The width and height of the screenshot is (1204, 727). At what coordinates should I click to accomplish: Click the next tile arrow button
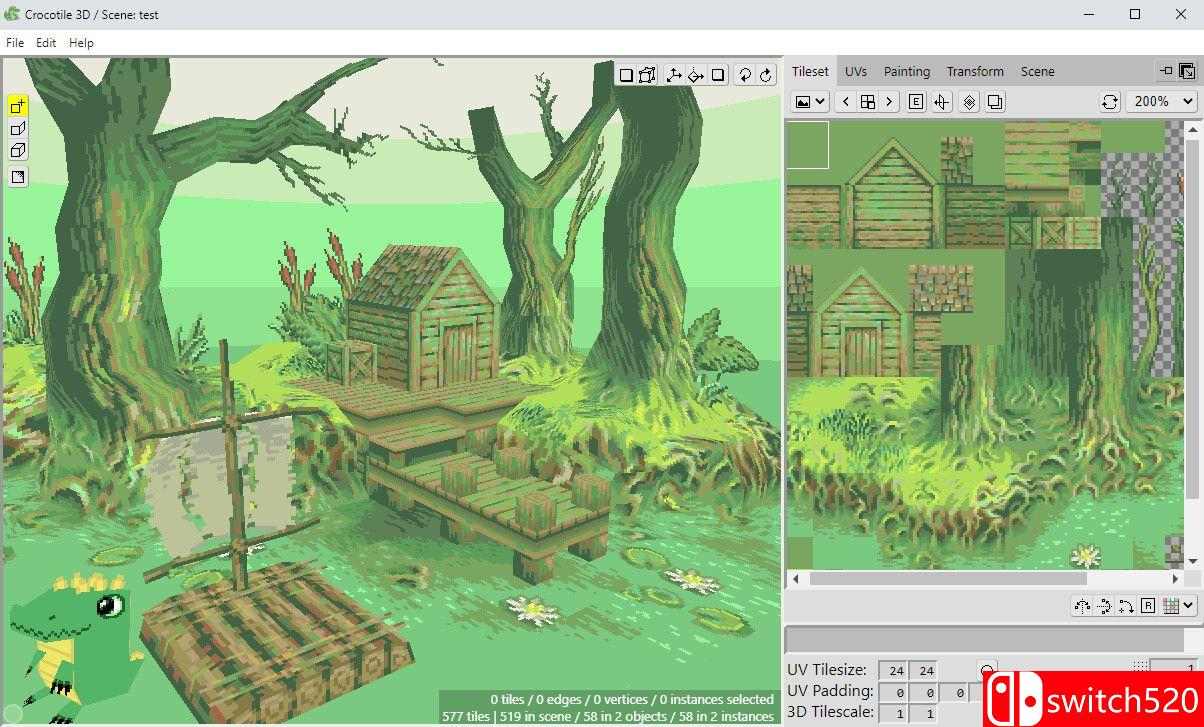pyautogui.click(x=889, y=101)
